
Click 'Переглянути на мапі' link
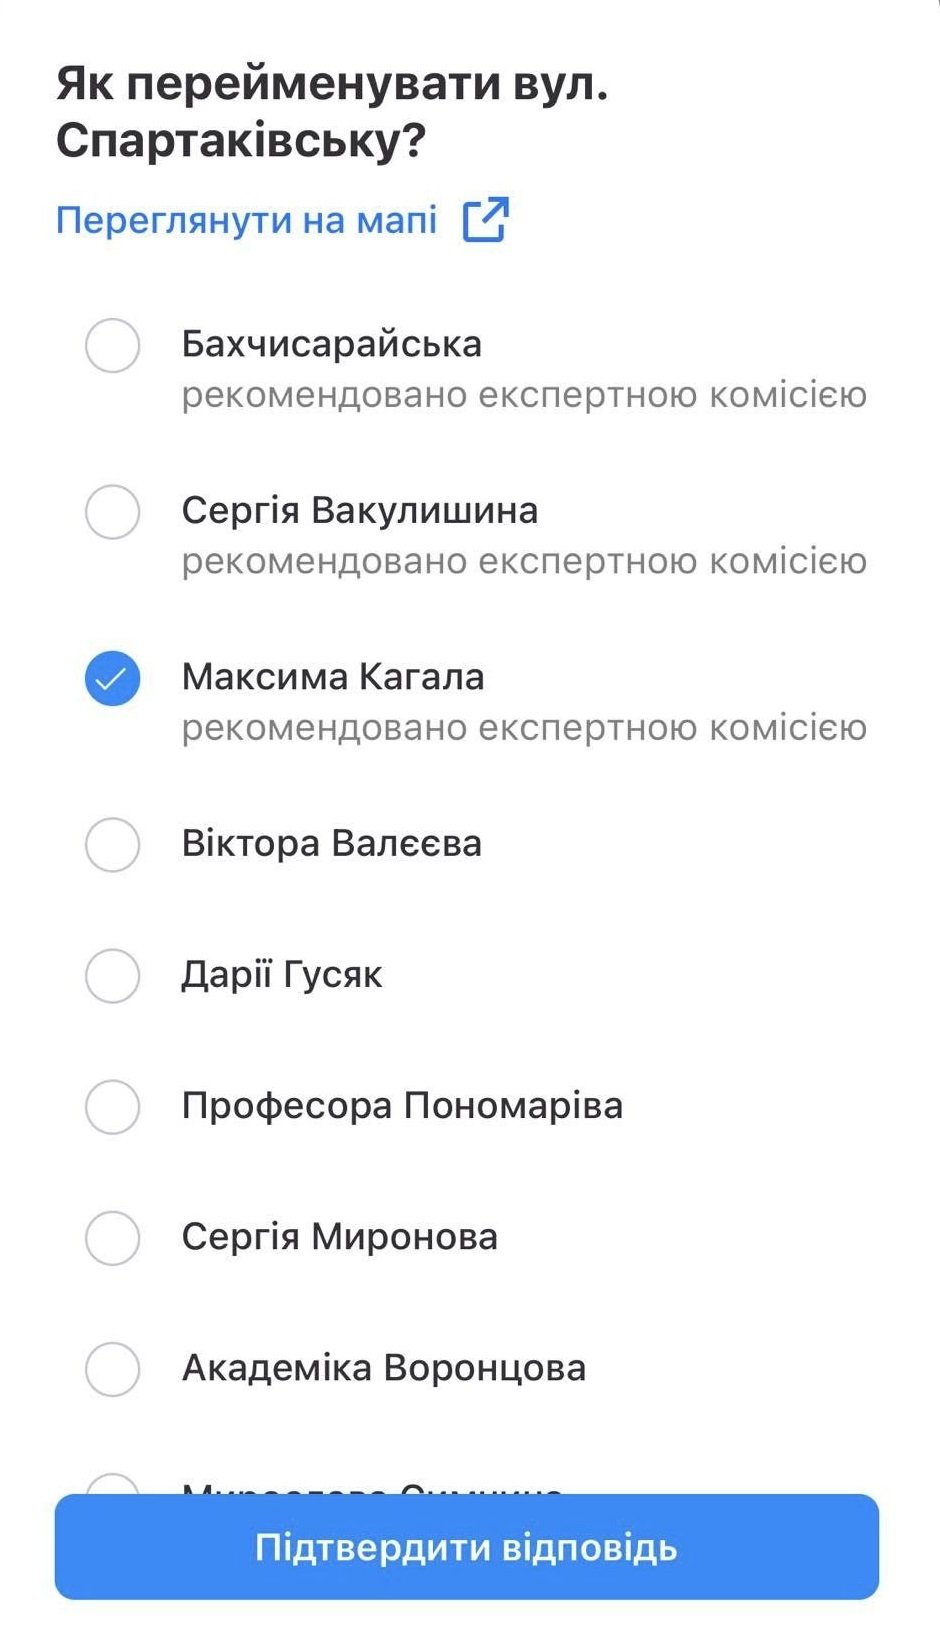tap(247, 220)
